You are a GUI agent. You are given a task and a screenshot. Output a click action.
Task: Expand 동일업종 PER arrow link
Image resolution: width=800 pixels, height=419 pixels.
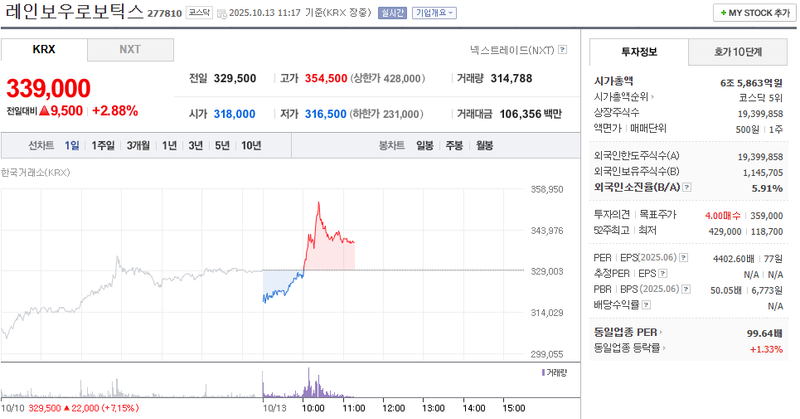[x=663, y=332]
